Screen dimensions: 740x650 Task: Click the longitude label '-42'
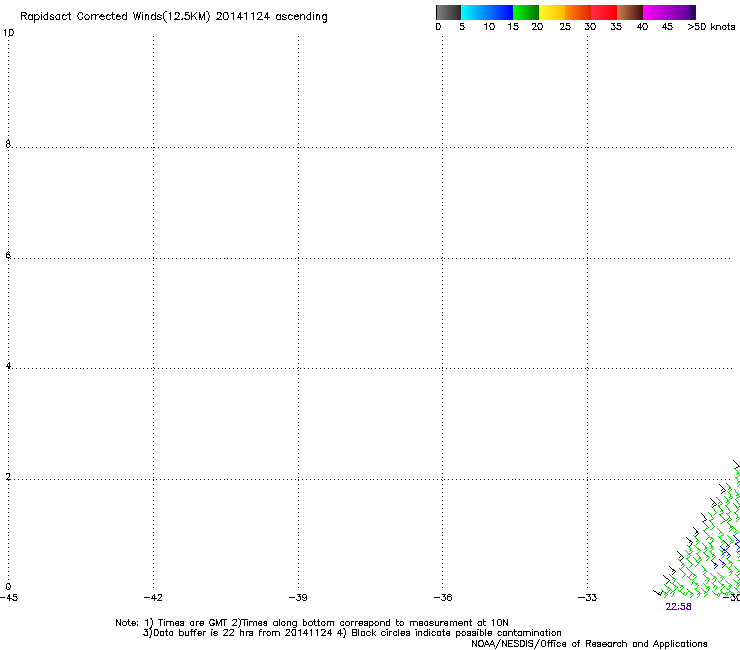coord(153,598)
